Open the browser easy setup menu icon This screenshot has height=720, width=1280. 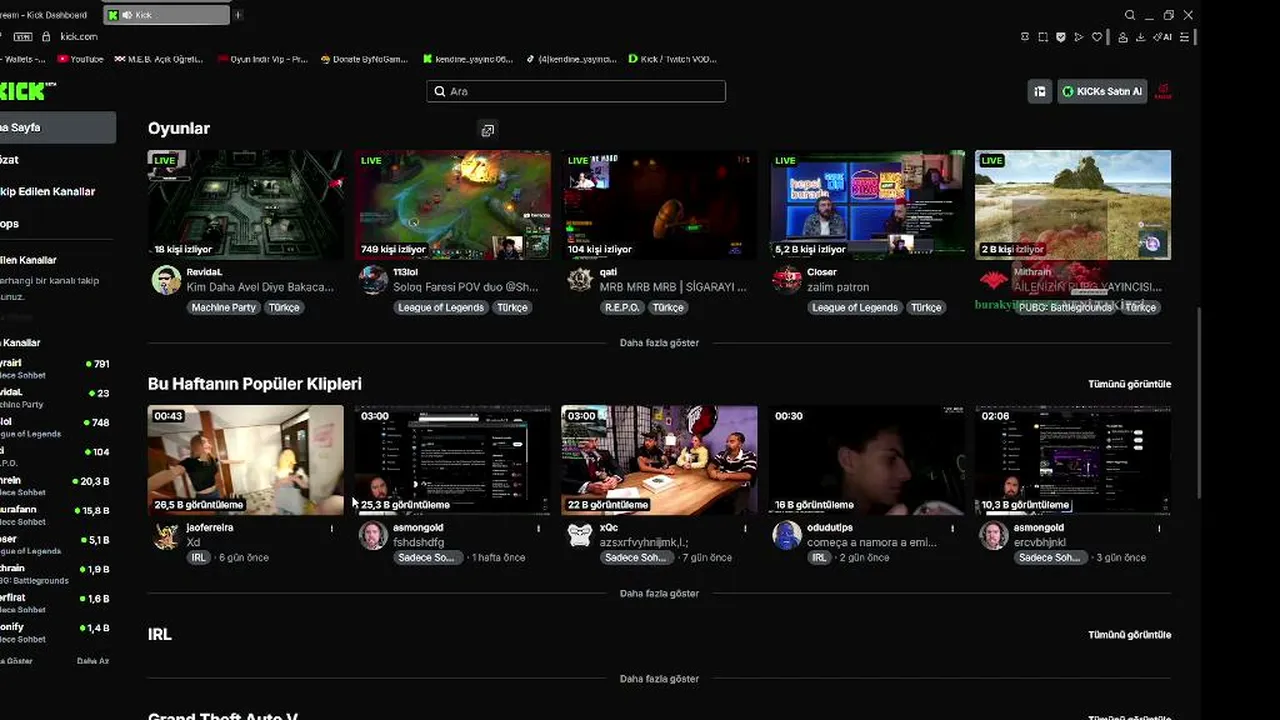pos(1185,37)
